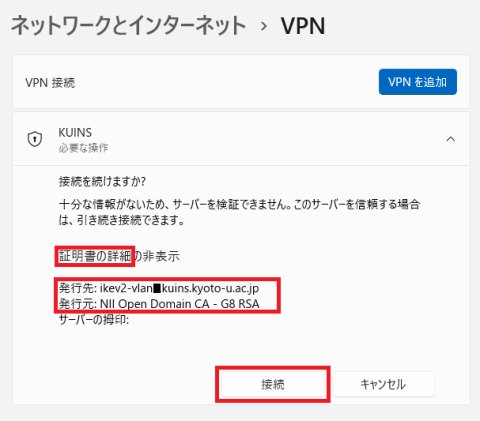Image resolution: width=480 pixels, height=421 pixels.
Task: Click the VPN 接続 label
Action: (x=50, y=82)
